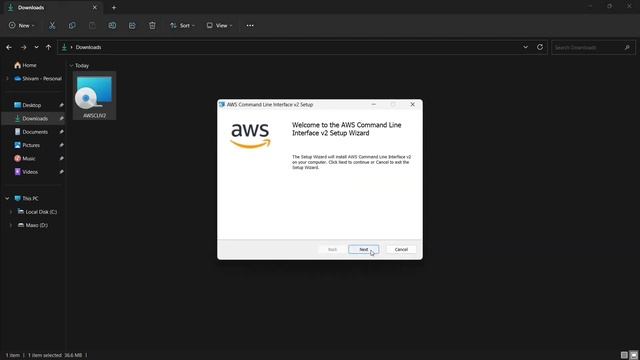Open recent locations chevron
Screen dimensions: 640x360
[36, 47]
